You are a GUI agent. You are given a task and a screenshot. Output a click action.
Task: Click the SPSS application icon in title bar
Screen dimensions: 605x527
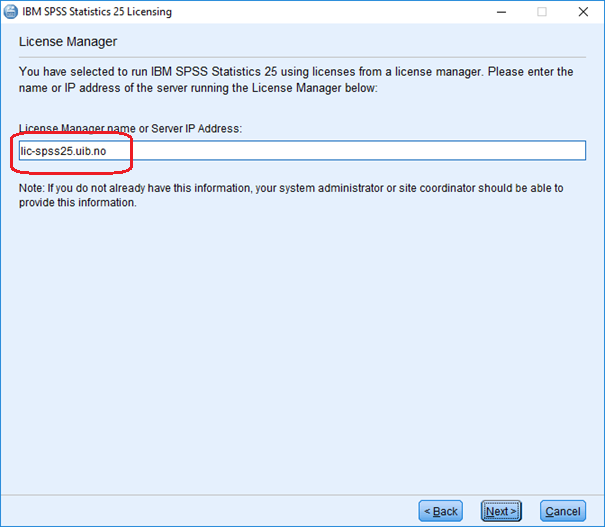coord(10,12)
